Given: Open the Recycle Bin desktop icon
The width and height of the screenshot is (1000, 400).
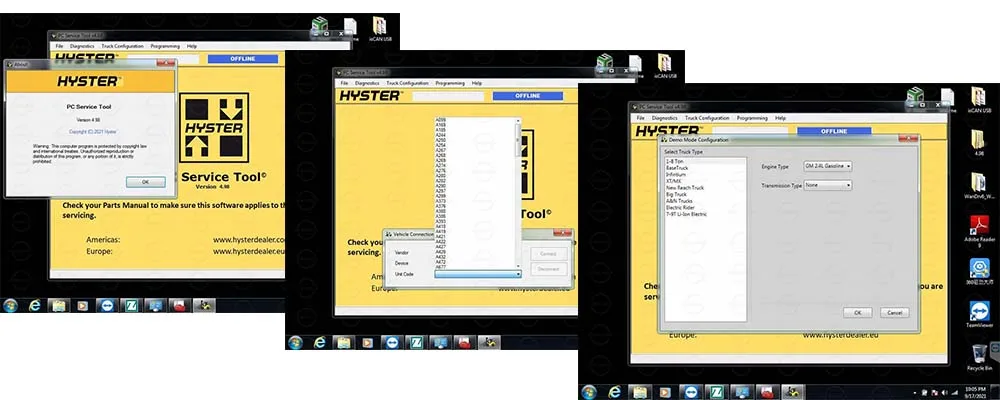Looking at the screenshot, I should pyautogui.click(x=979, y=357).
